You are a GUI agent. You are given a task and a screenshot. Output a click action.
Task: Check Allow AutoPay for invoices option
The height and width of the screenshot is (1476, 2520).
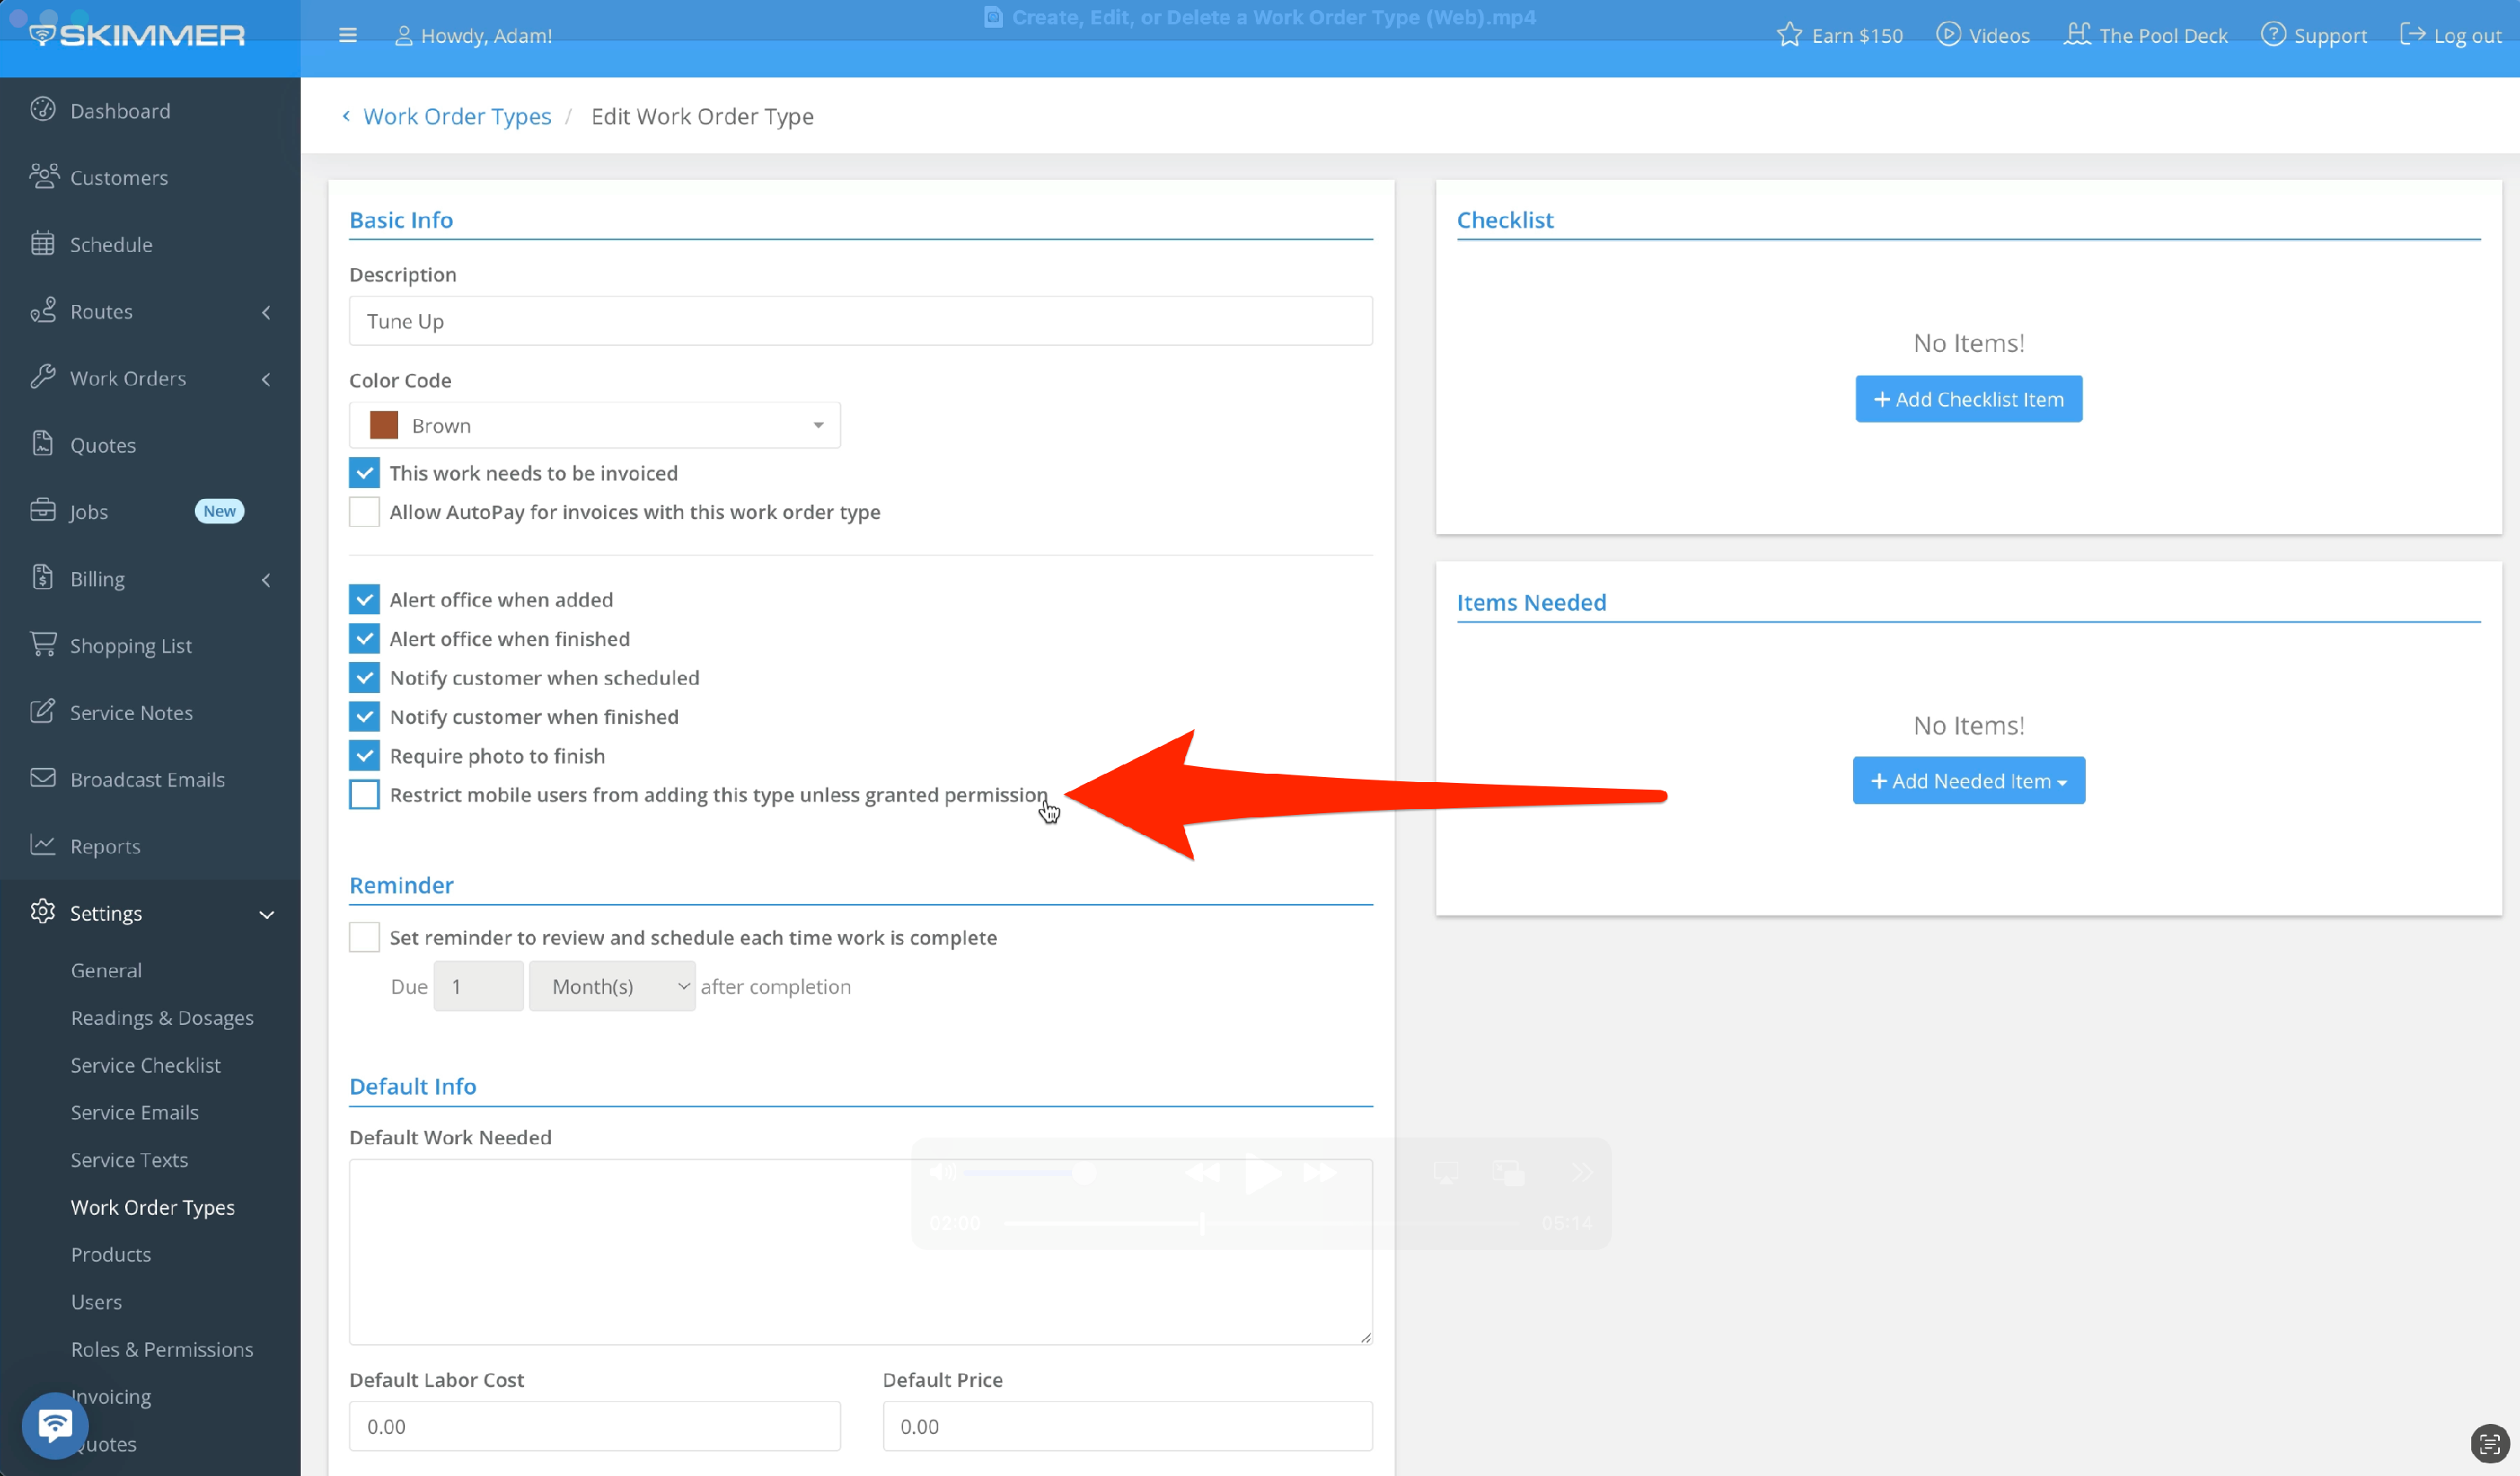[x=364, y=512]
